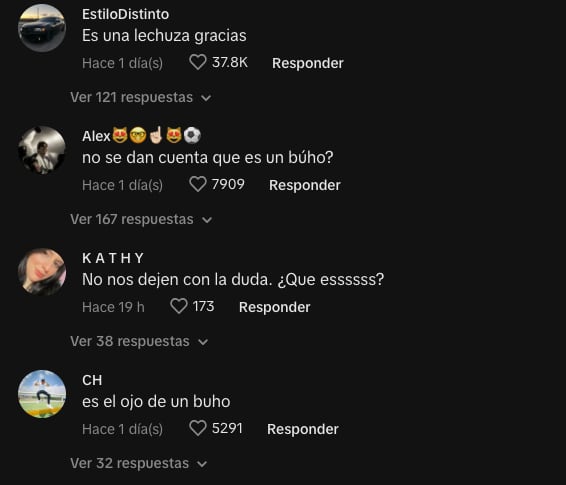The image size is (566, 485).
Task: Reply to KATHY's comment
Action: point(274,307)
